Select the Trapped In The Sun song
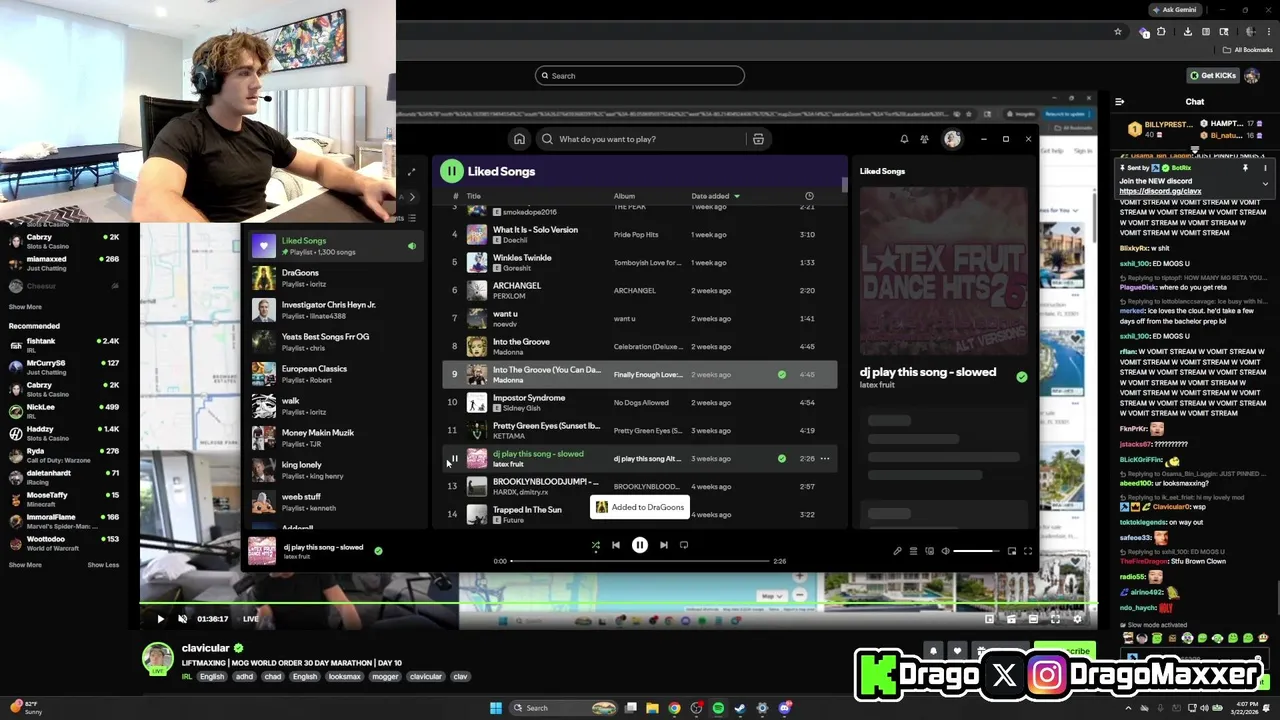This screenshot has height=720, width=1280. tap(527, 510)
